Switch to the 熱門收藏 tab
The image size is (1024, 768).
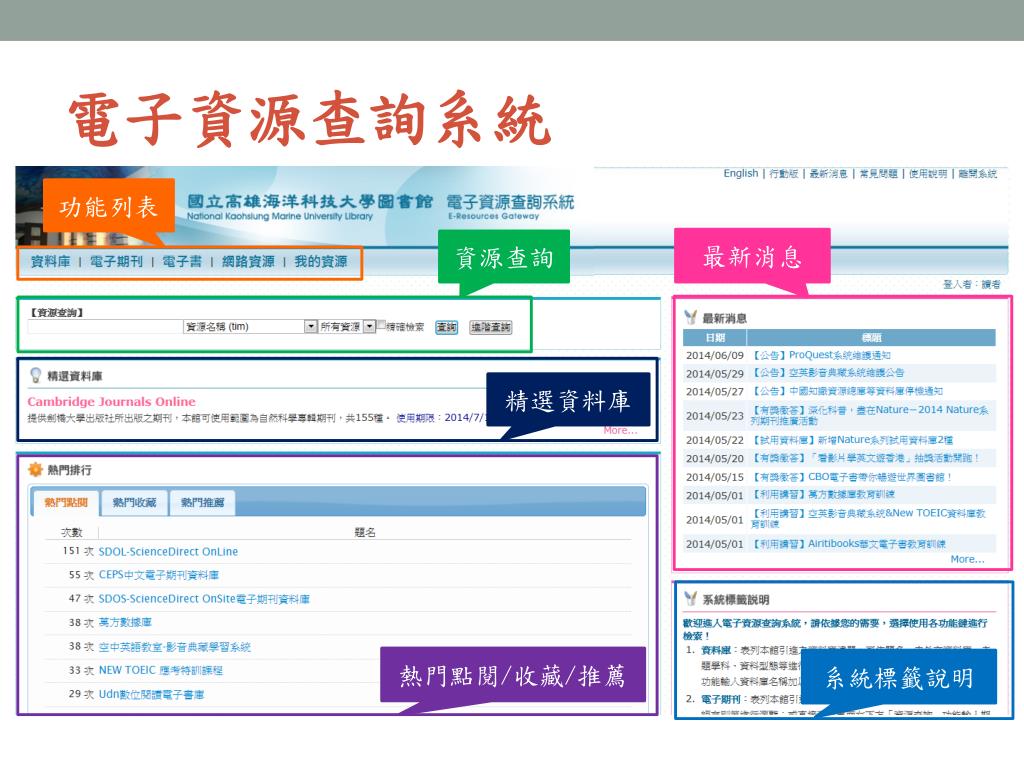[134, 502]
